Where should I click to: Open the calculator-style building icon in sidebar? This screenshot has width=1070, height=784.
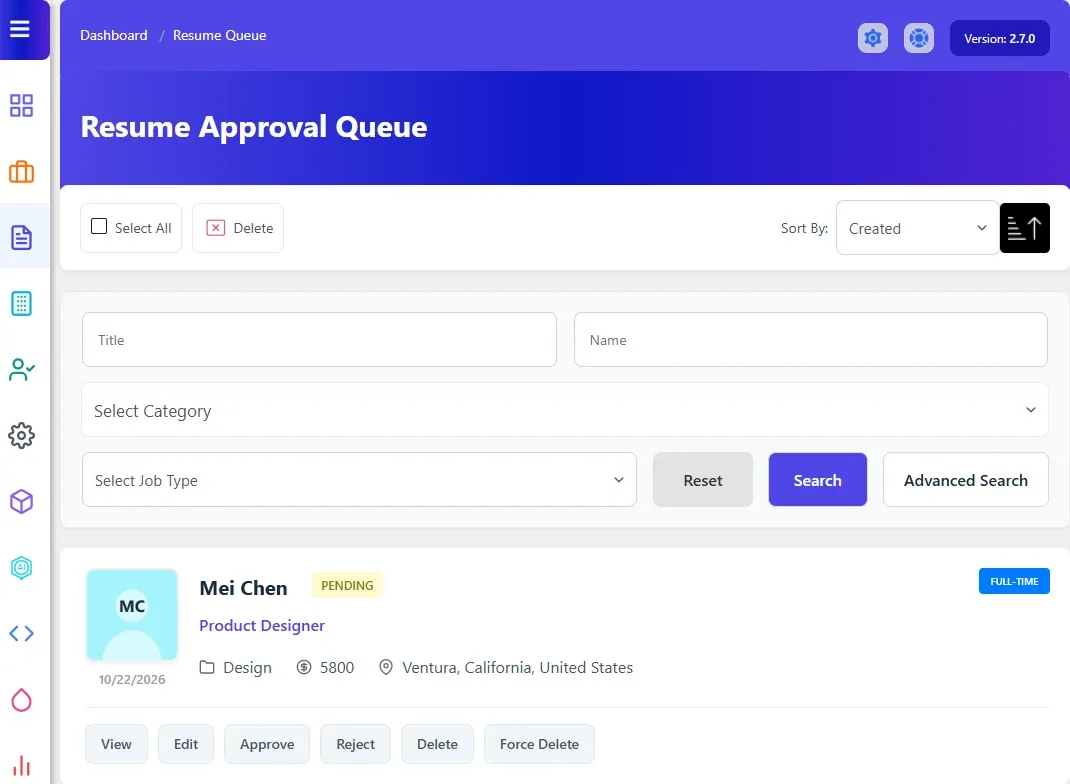point(21,304)
